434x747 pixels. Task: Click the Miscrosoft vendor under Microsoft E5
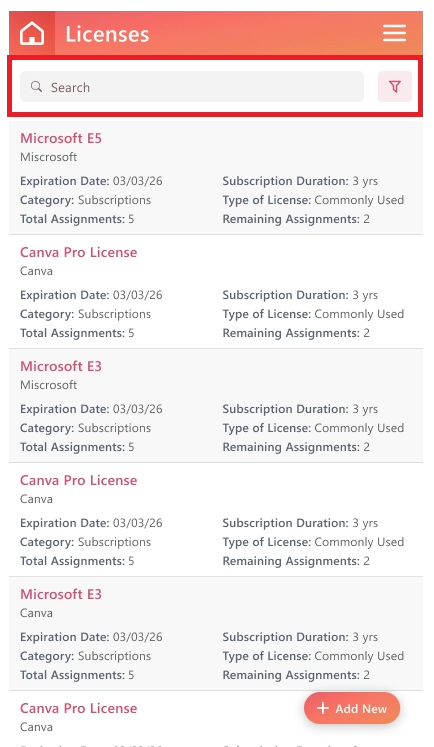(x=49, y=157)
